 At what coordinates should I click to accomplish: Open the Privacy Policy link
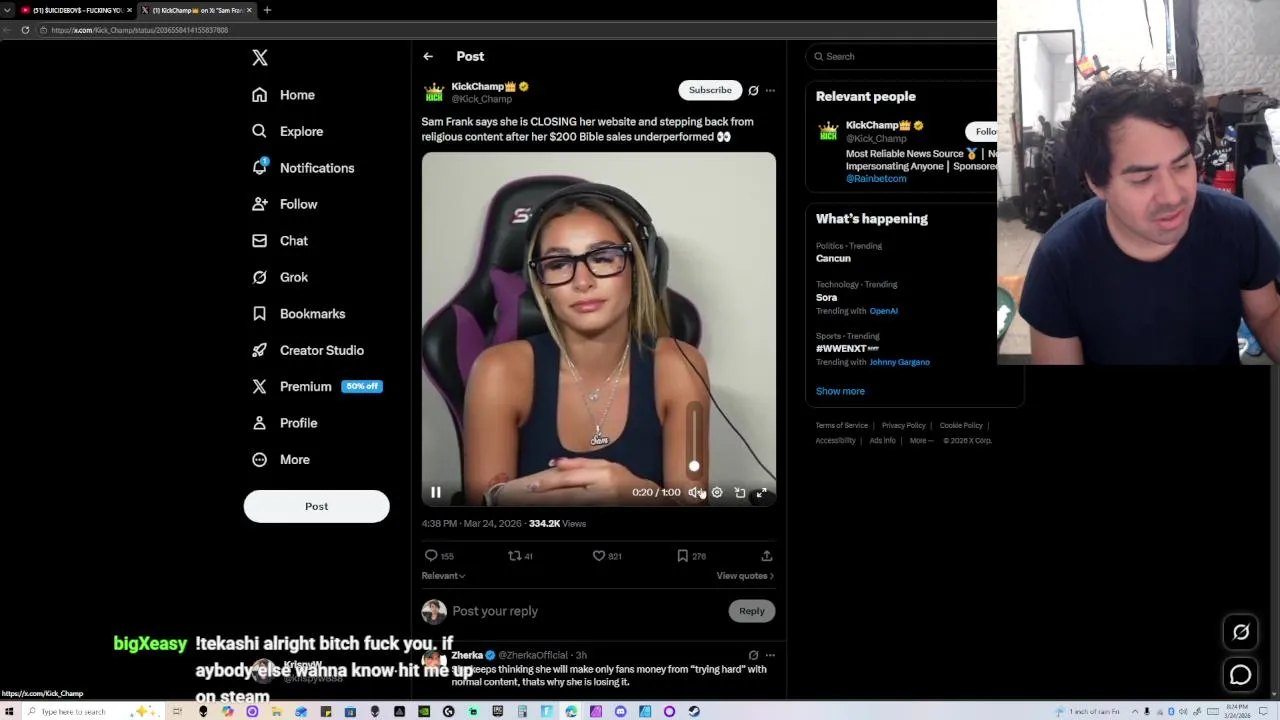point(903,426)
